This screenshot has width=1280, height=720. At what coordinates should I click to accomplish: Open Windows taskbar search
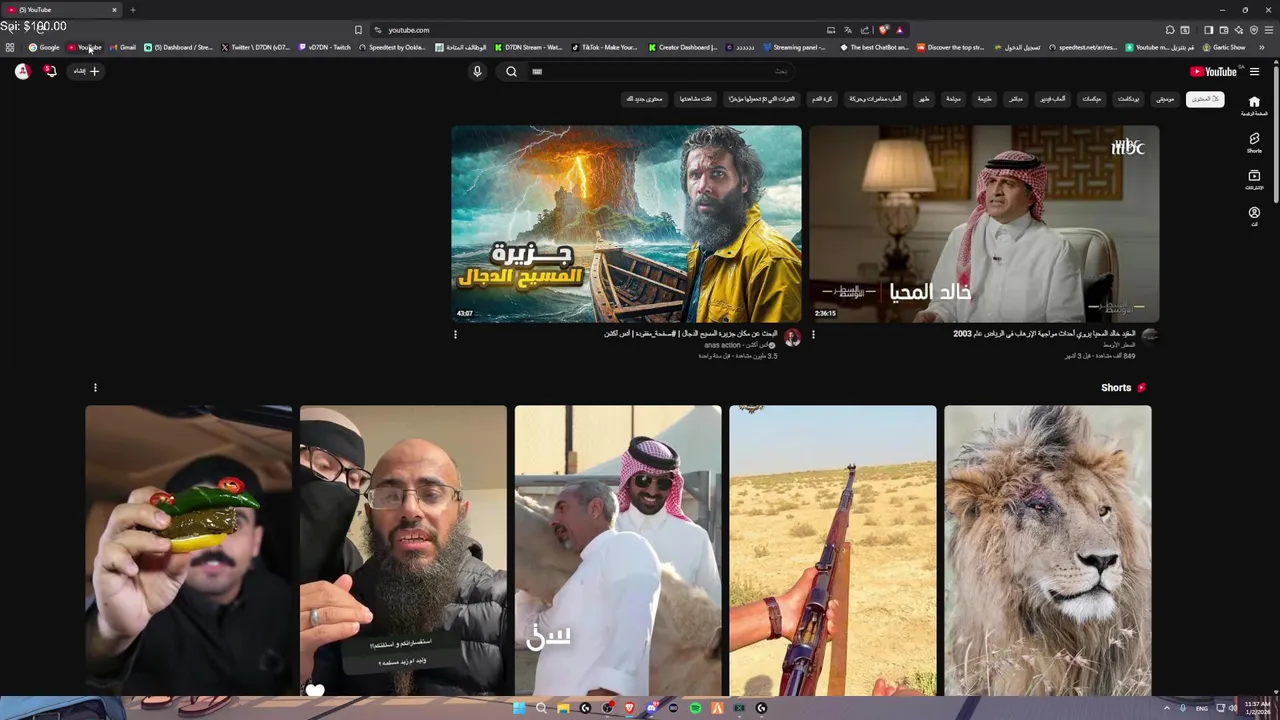click(x=541, y=708)
